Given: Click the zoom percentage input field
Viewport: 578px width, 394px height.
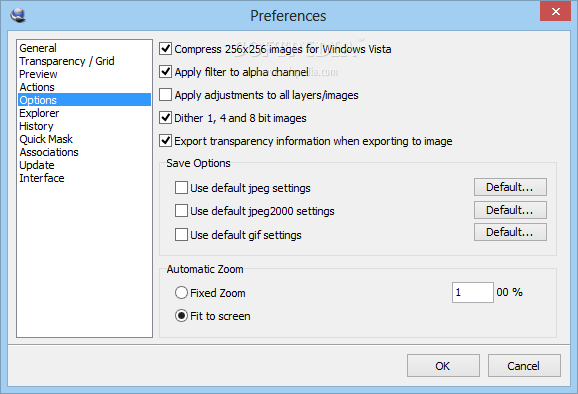Looking at the screenshot, I should (x=473, y=292).
